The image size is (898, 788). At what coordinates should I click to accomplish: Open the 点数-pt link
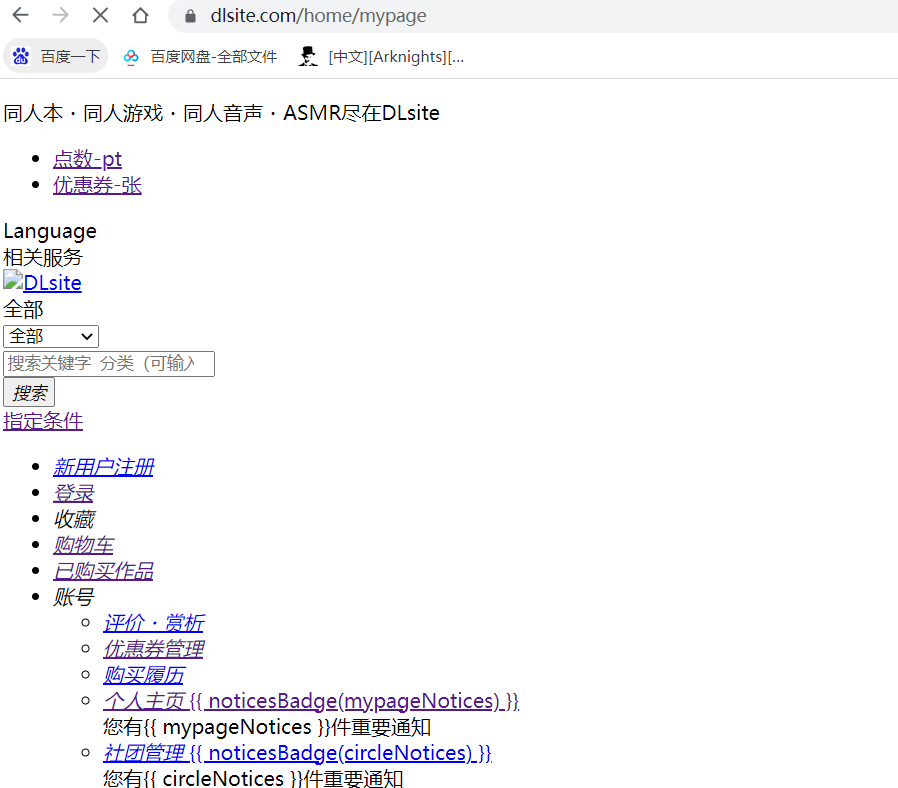point(87,159)
